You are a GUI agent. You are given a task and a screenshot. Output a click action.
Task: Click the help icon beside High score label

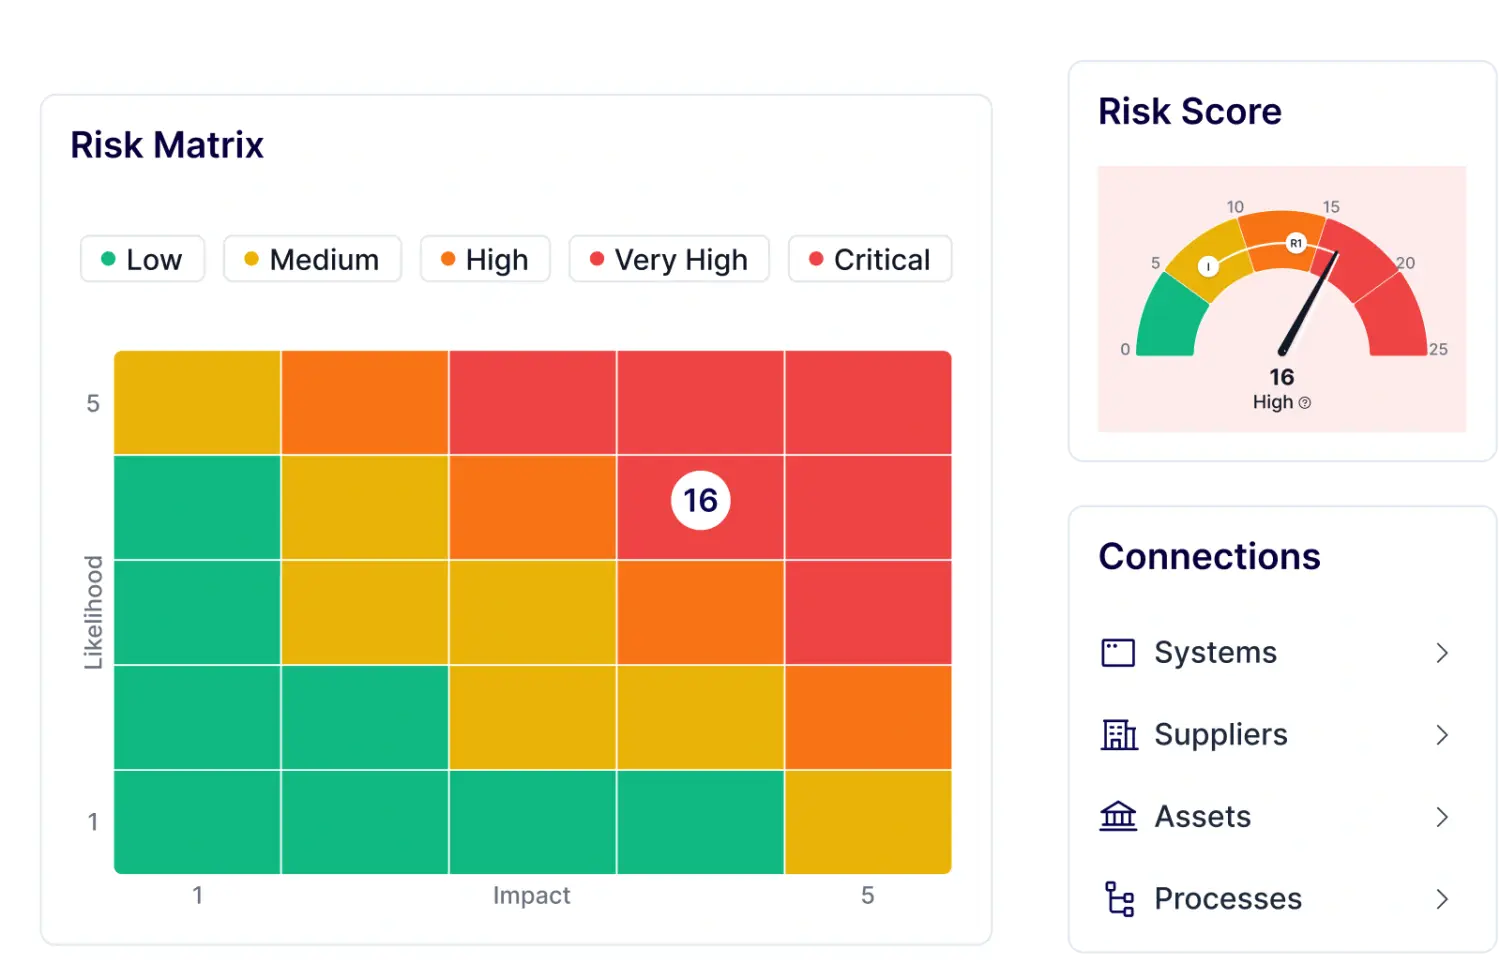tap(1304, 403)
